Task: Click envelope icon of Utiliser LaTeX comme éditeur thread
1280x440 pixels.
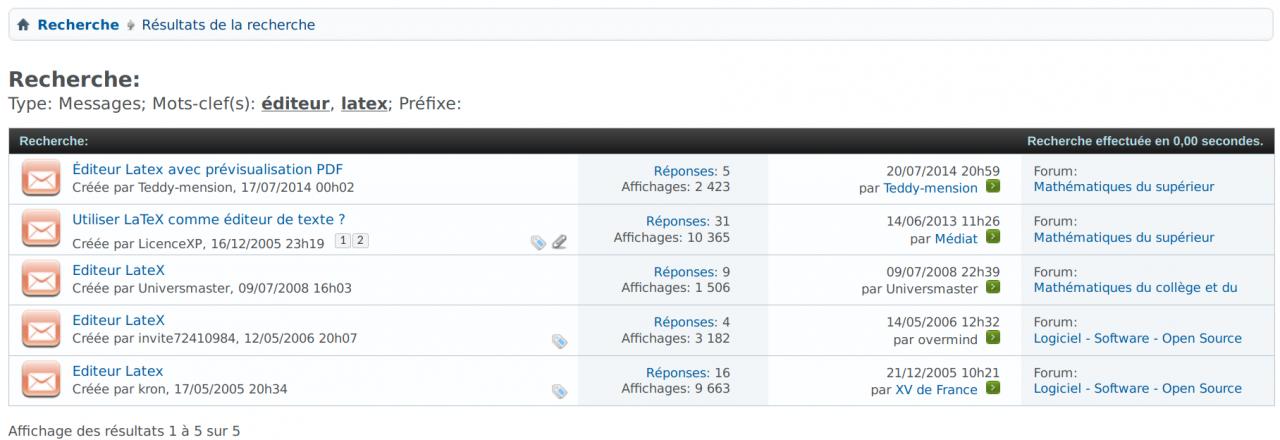Action: point(41,229)
